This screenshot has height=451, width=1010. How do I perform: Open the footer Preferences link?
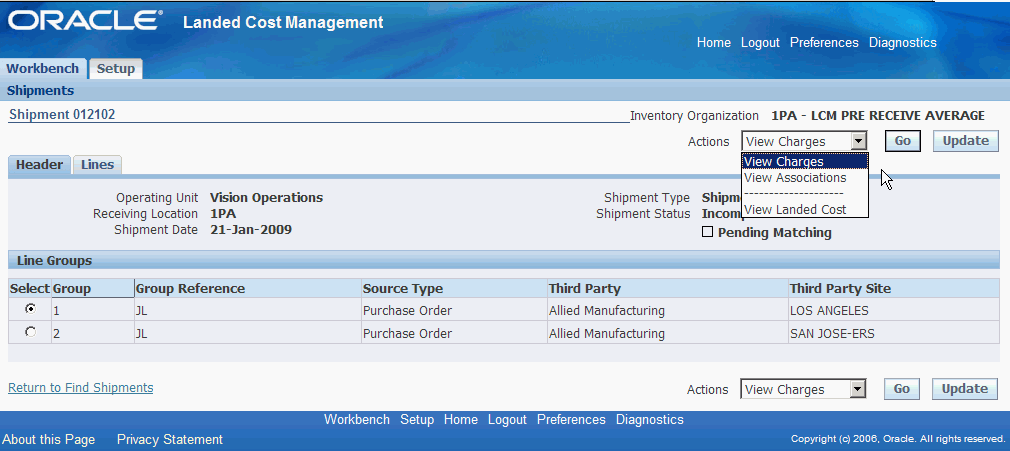pos(571,419)
